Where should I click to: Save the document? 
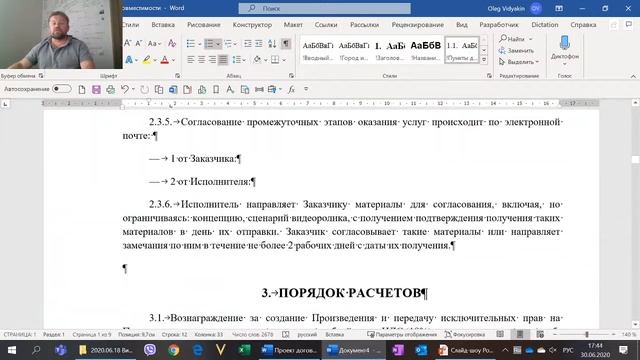click(x=96, y=89)
